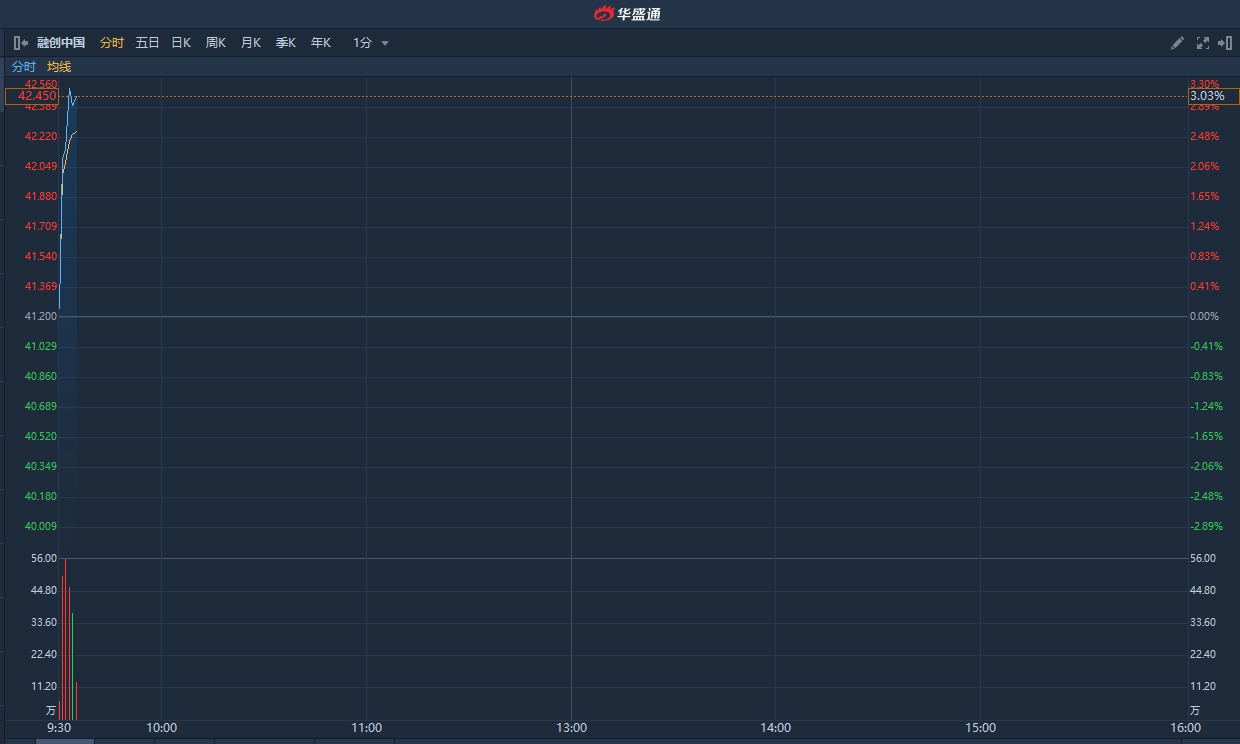1240x744 pixels.
Task: Click the pencil drawing tool icon
Action: pos(1177,43)
